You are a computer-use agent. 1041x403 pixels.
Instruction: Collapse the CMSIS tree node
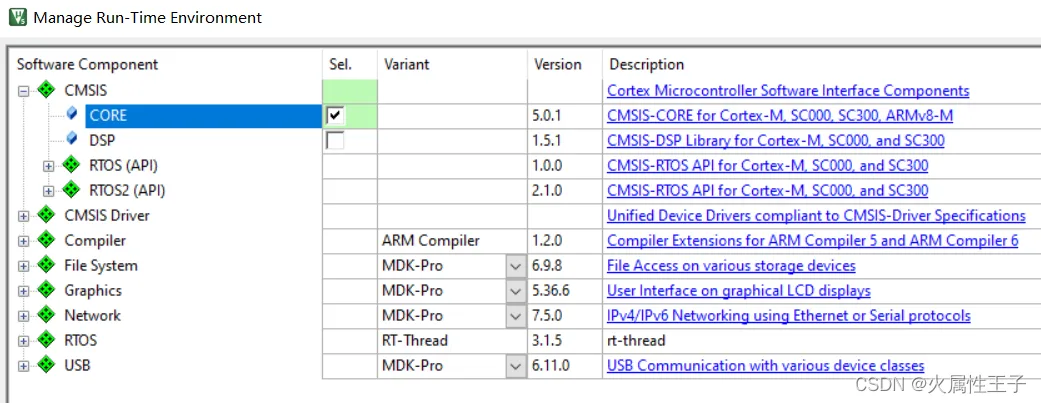tap(24, 90)
